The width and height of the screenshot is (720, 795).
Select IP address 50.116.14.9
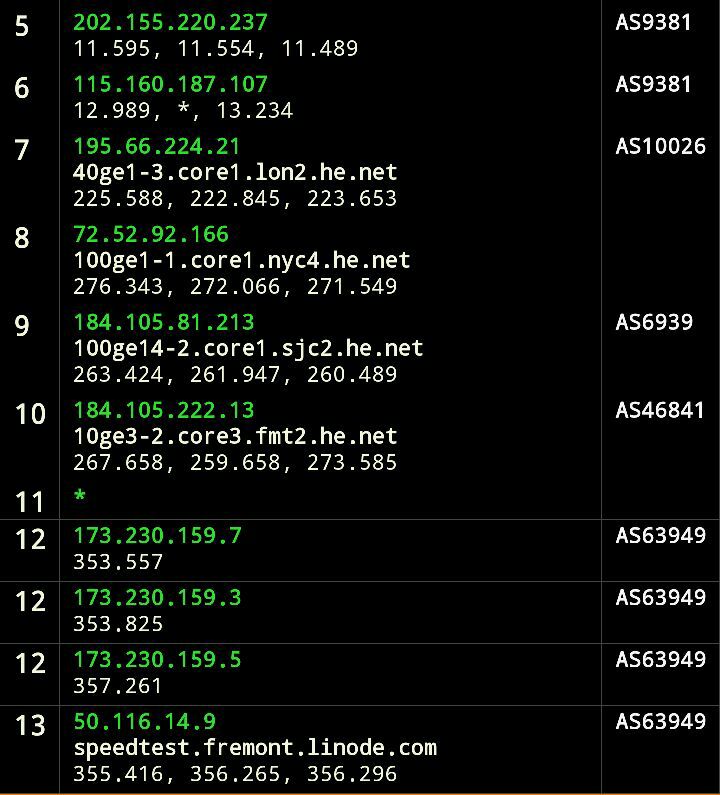(x=145, y=721)
